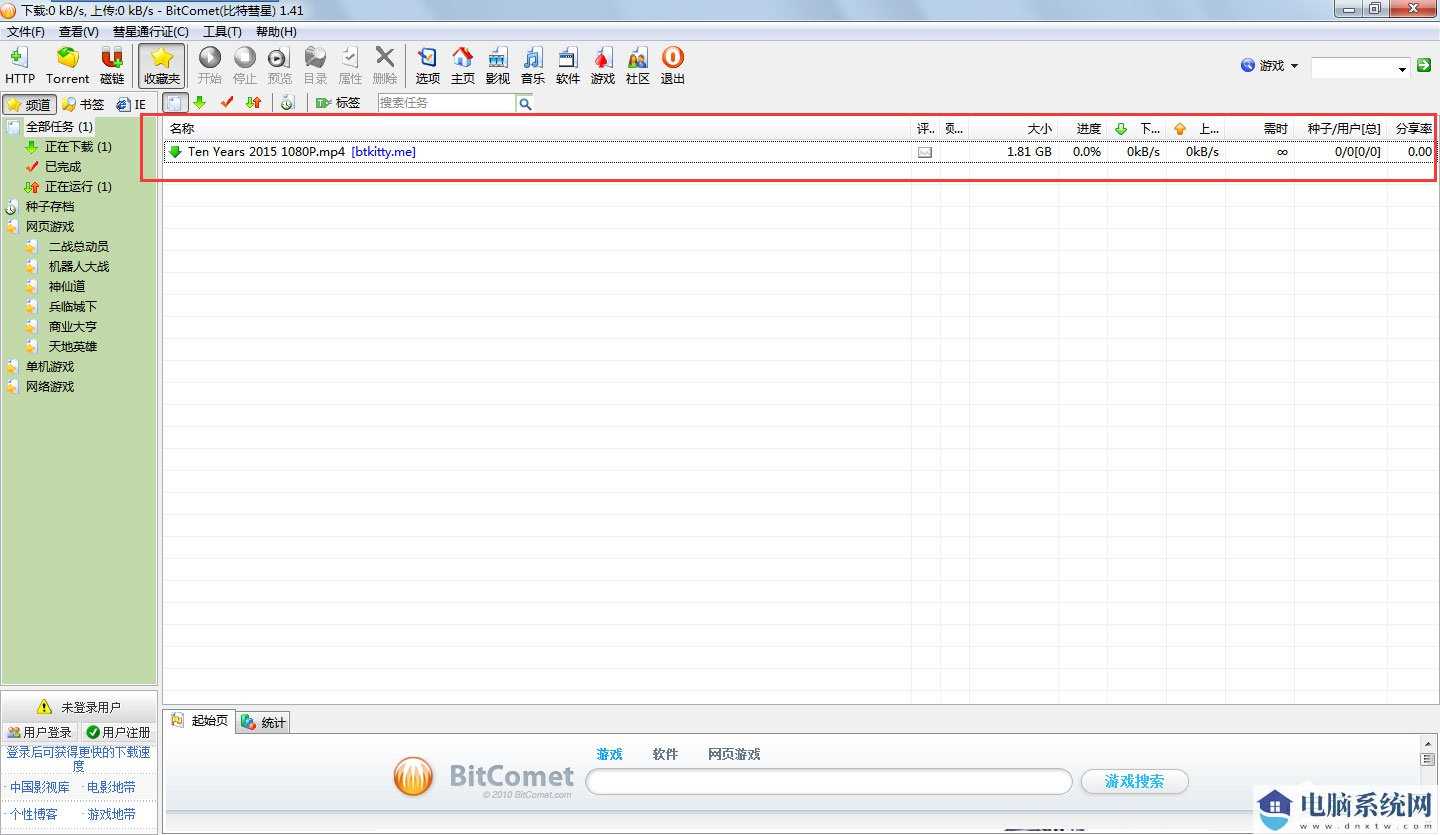Open task 属性 properties

coord(350,65)
